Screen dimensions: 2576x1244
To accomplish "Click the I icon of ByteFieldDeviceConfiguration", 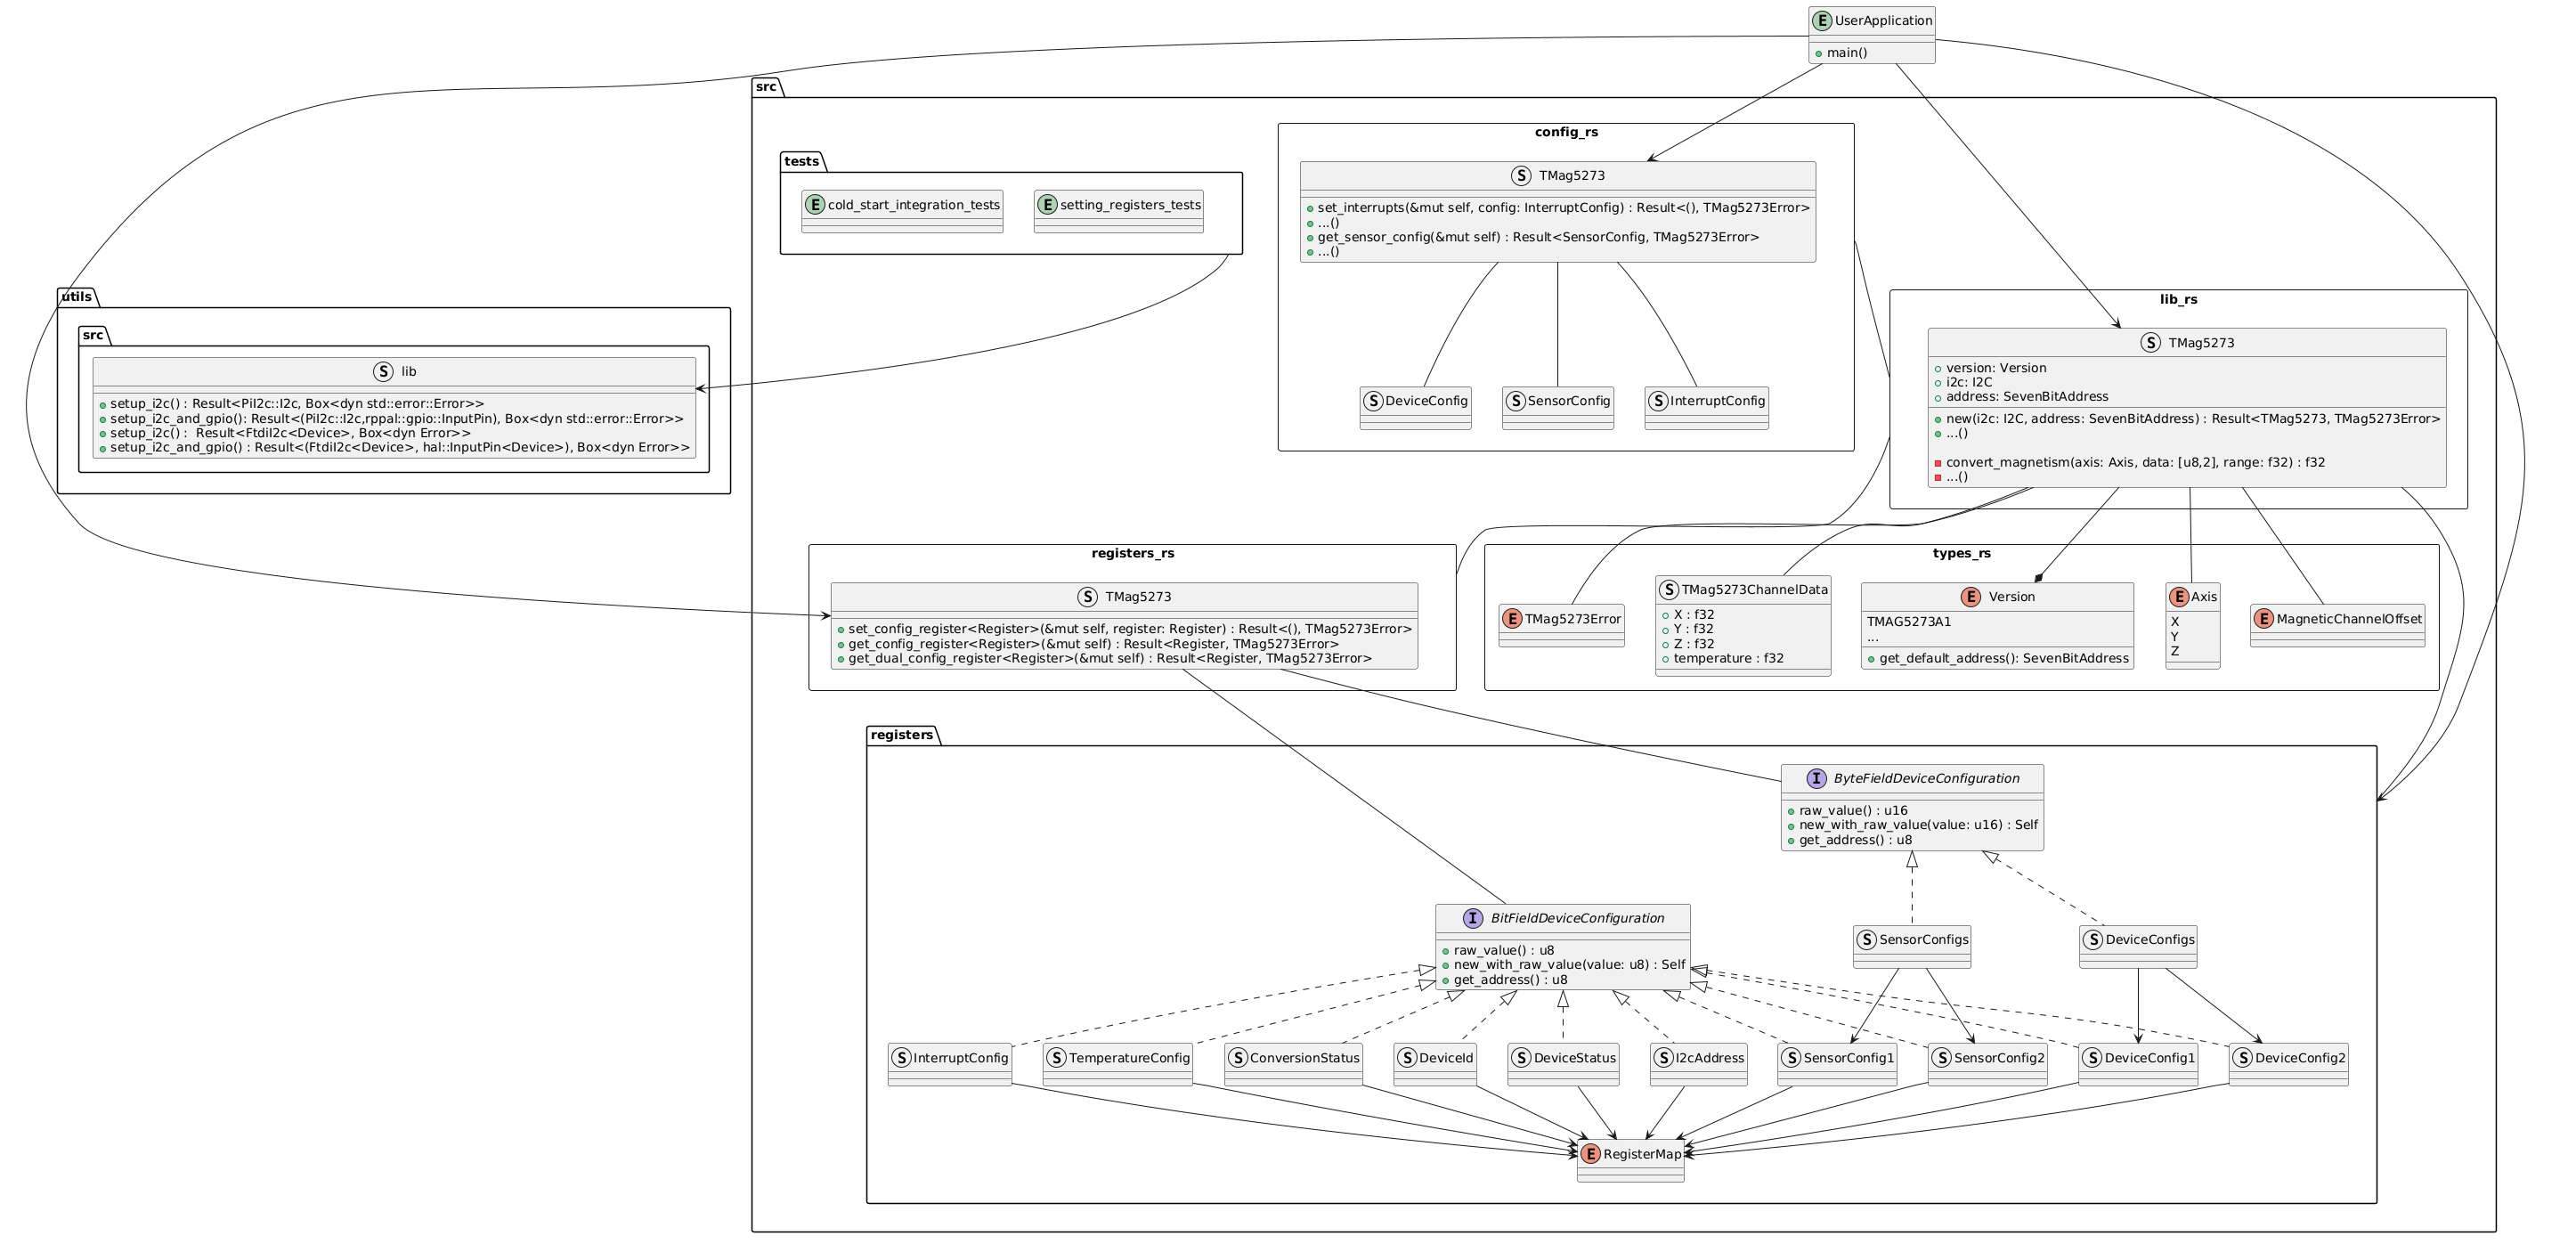I will (1816, 778).
